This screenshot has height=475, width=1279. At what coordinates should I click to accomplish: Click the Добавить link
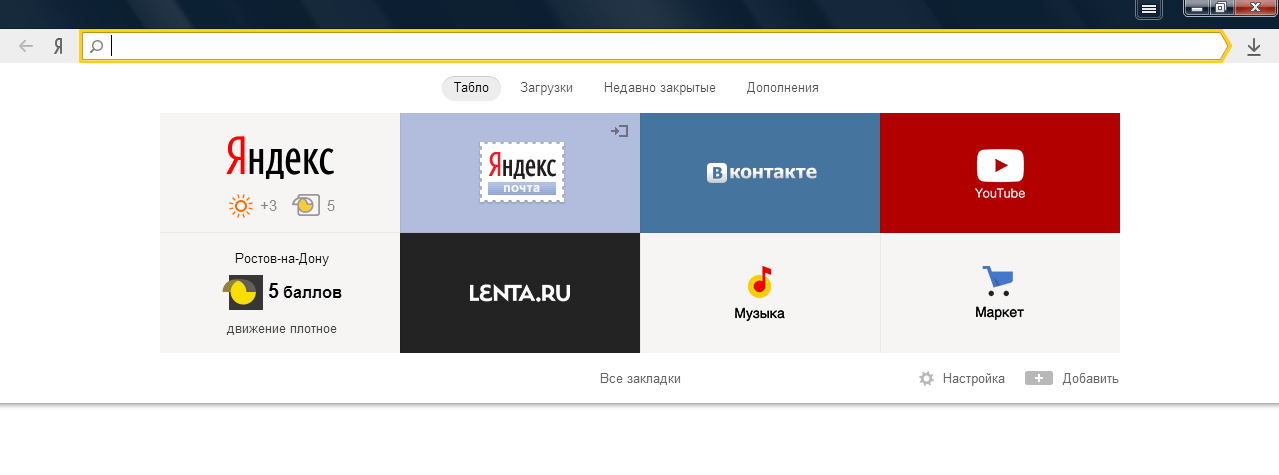point(1091,379)
